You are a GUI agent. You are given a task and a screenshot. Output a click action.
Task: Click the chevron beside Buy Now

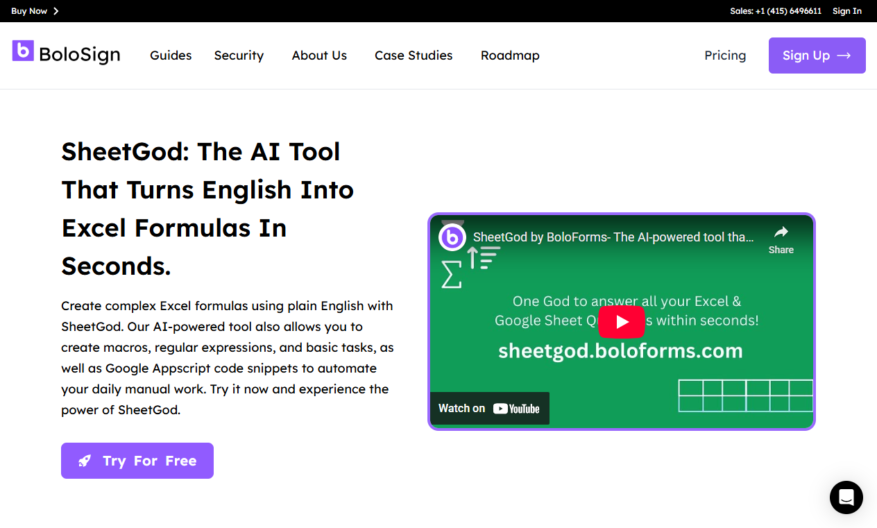pyautogui.click(x=56, y=11)
